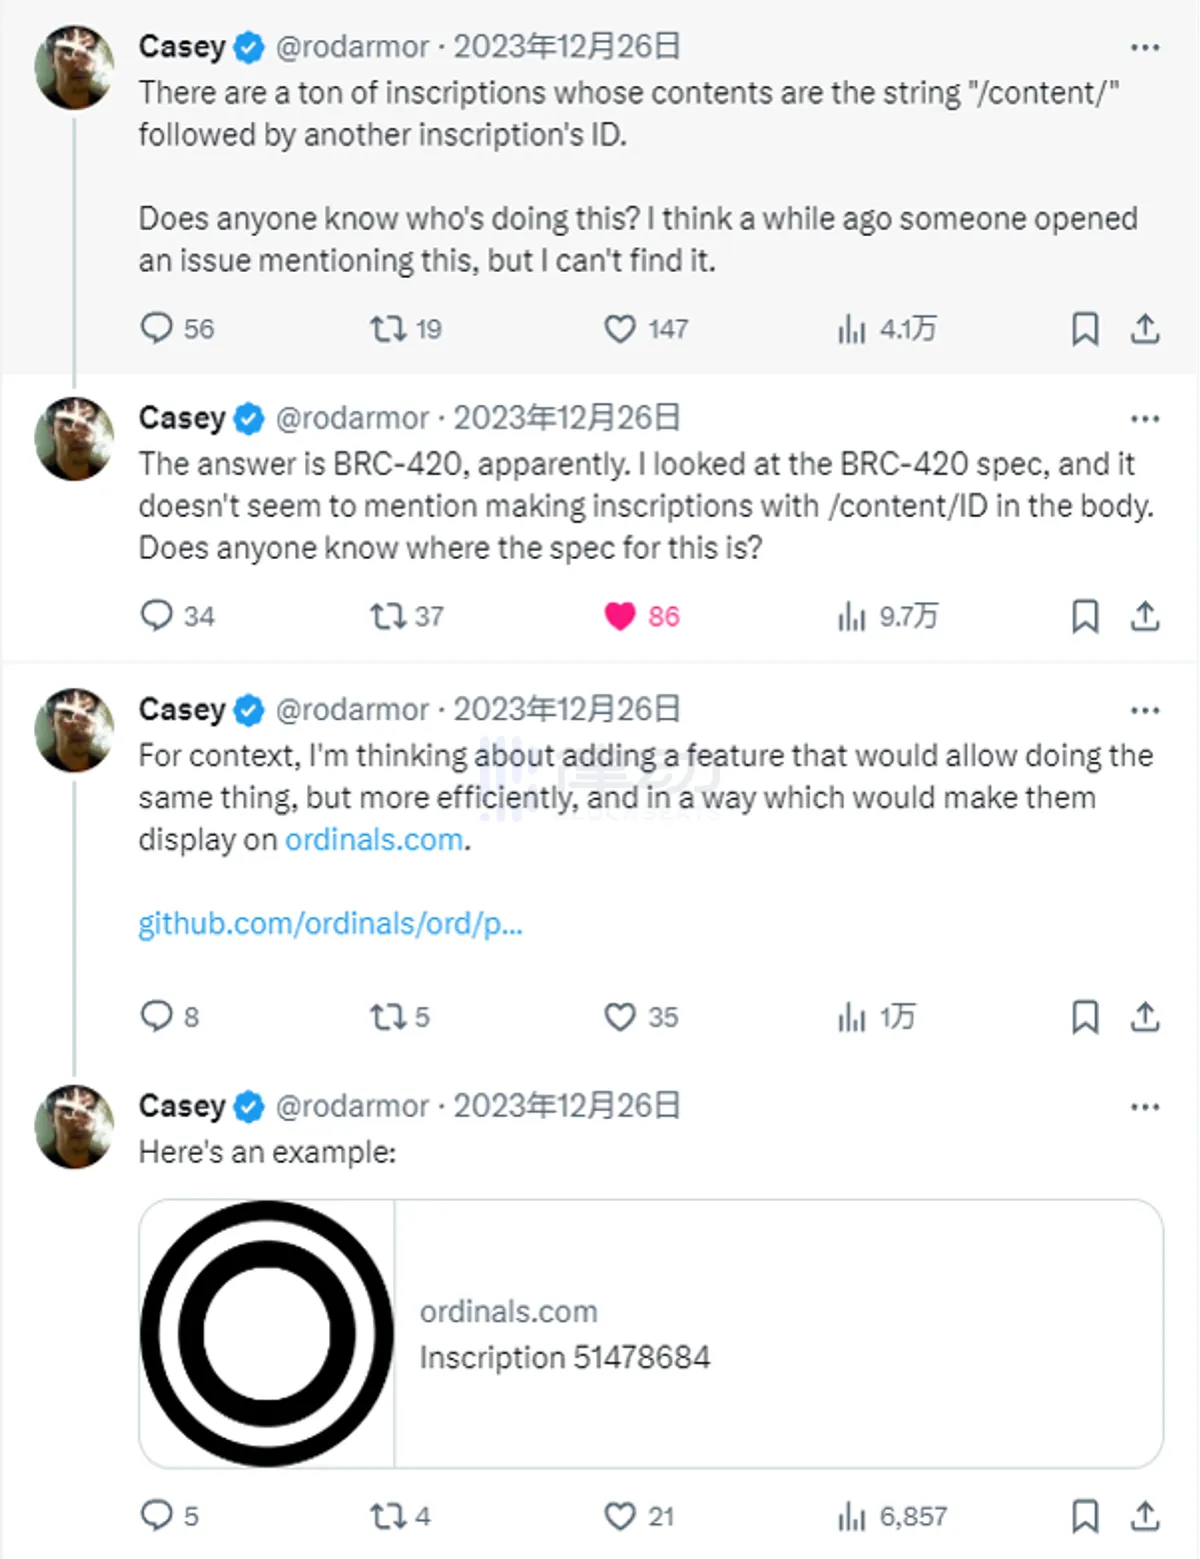Viewport: 1200px width, 1559px height.
Task: Bookmark the 'For context' tweet
Action: [x=1085, y=1016]
